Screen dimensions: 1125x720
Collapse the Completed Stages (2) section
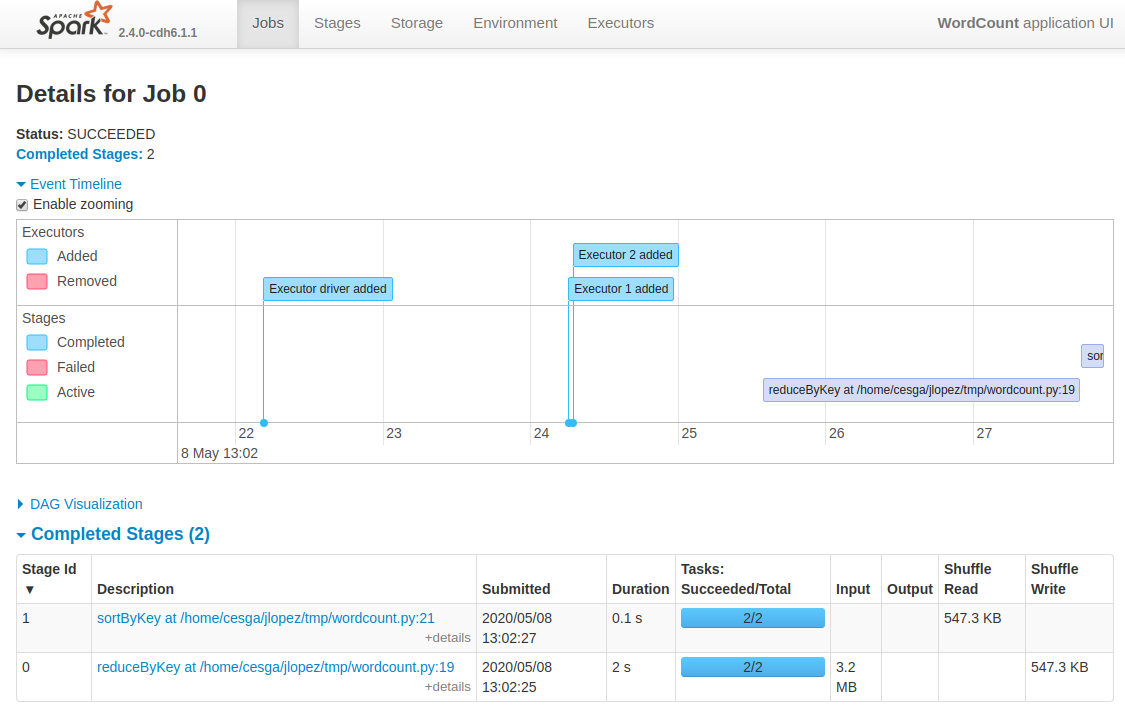[x=113, y=534]
